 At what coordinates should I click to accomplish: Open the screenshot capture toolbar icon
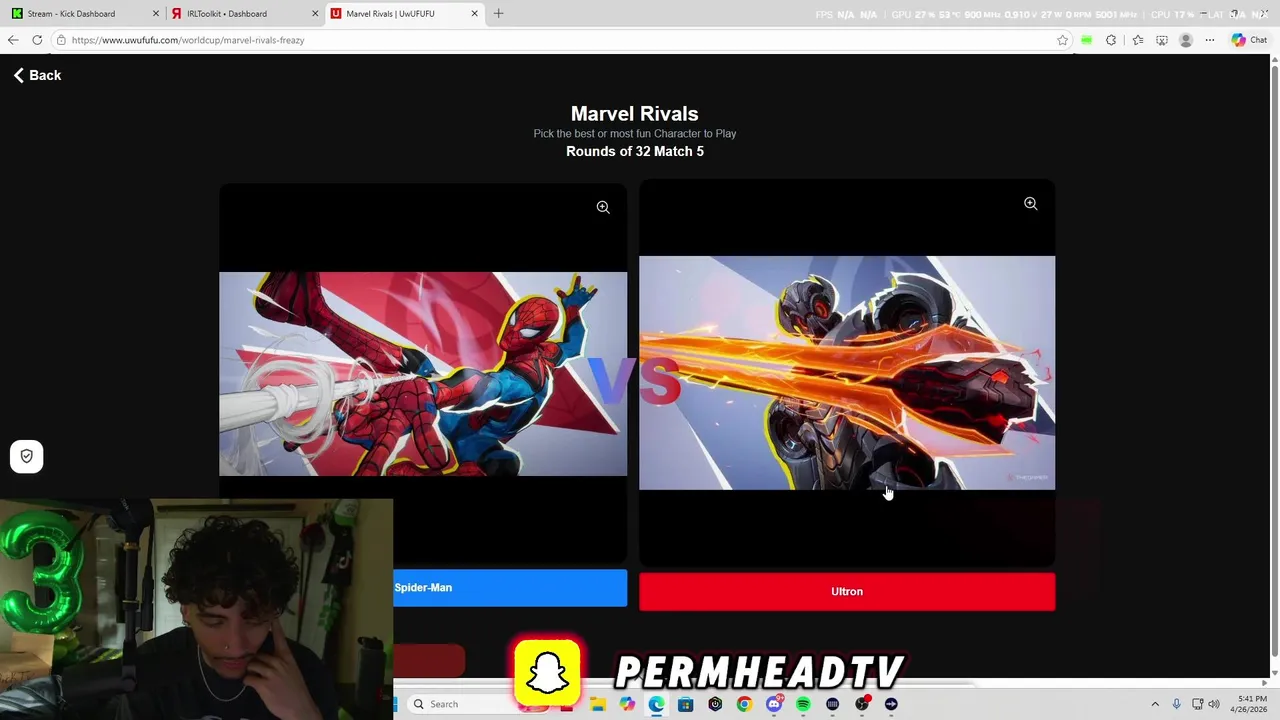(1161, 40)
